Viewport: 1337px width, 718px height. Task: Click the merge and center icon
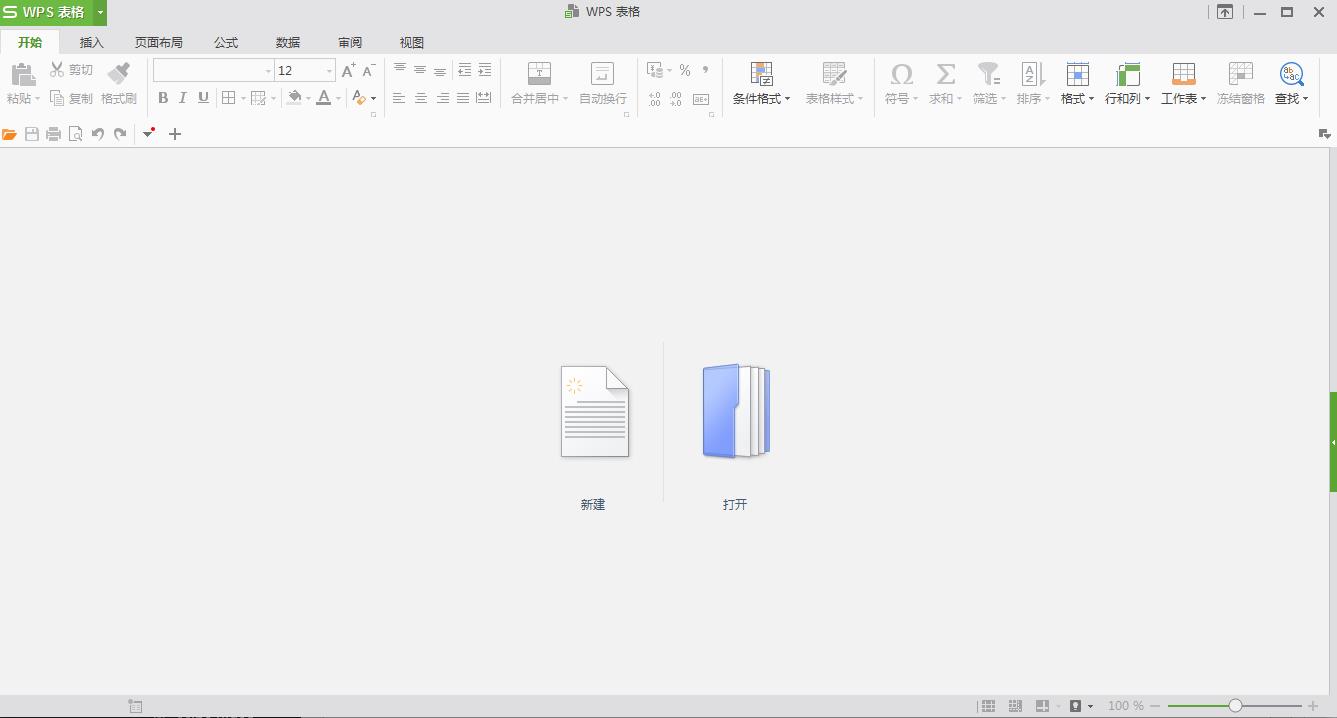[x=539, y=73]
